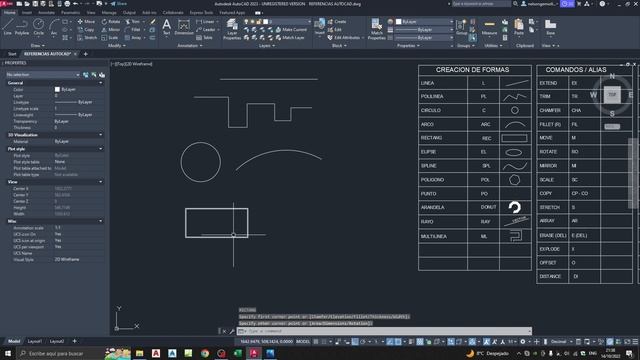Toggle the grid display in status bar
The width and height of the screenshot is (640, 360).
pos(316,342)
